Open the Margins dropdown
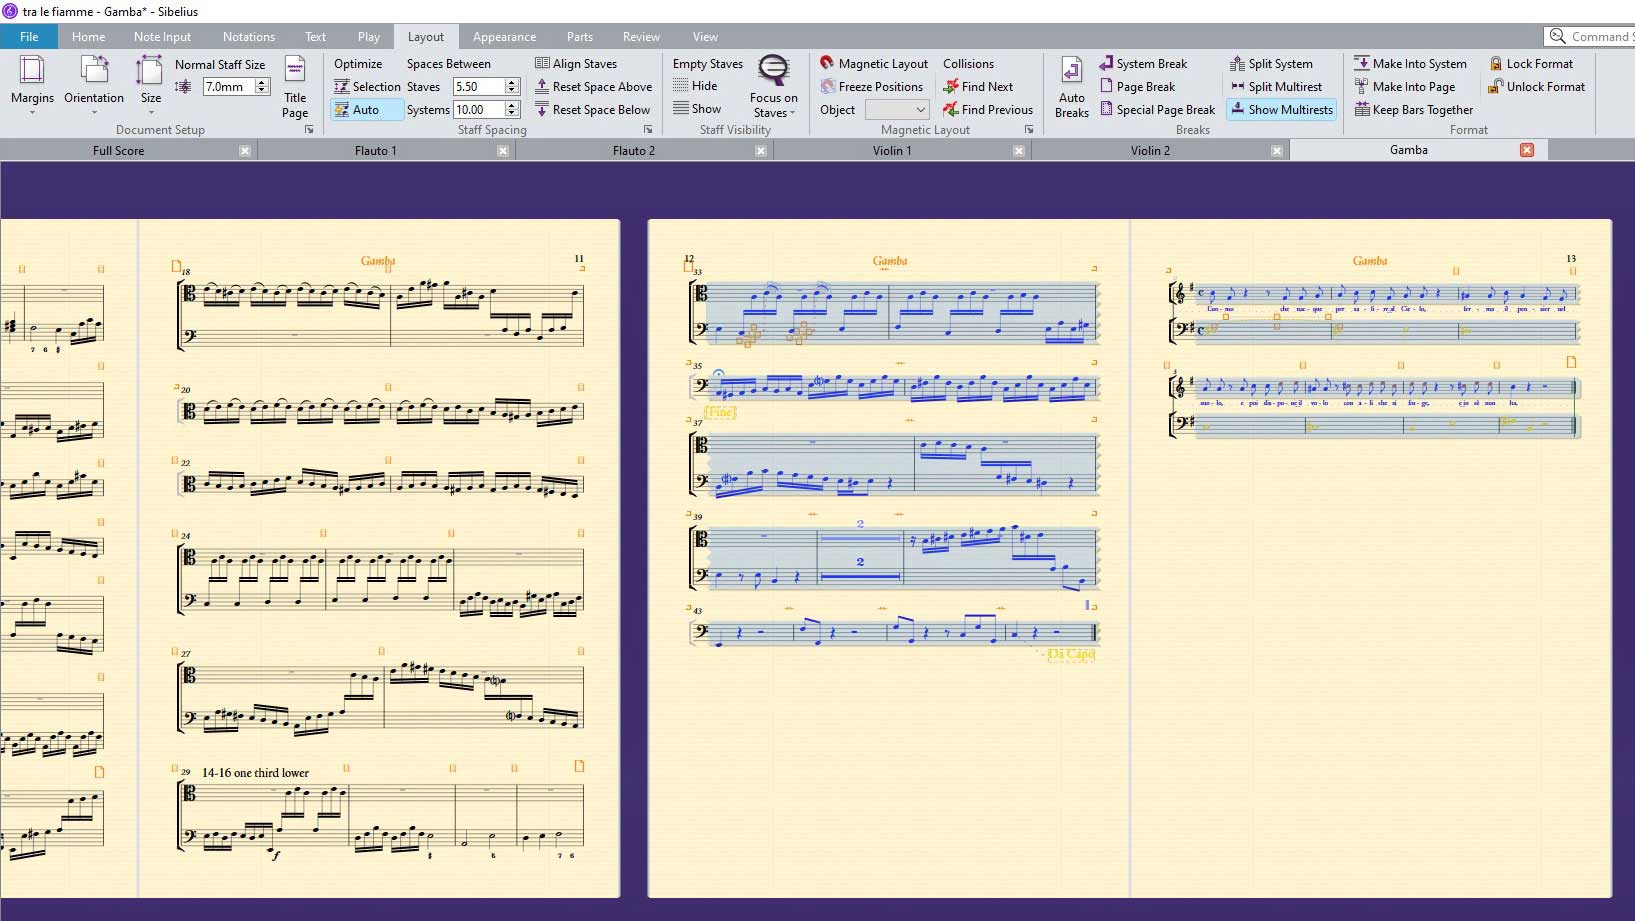1635x921 pixels. pyautogui.click(x=32, y=85)
